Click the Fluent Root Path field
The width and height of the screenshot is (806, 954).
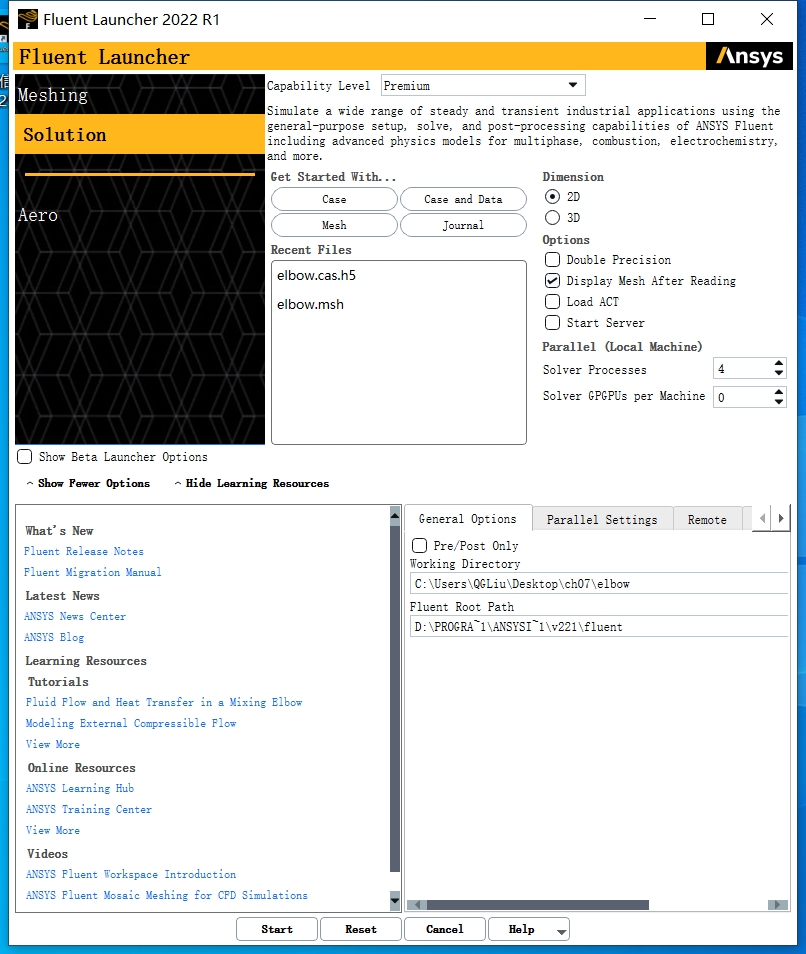(x=599, y=627)
